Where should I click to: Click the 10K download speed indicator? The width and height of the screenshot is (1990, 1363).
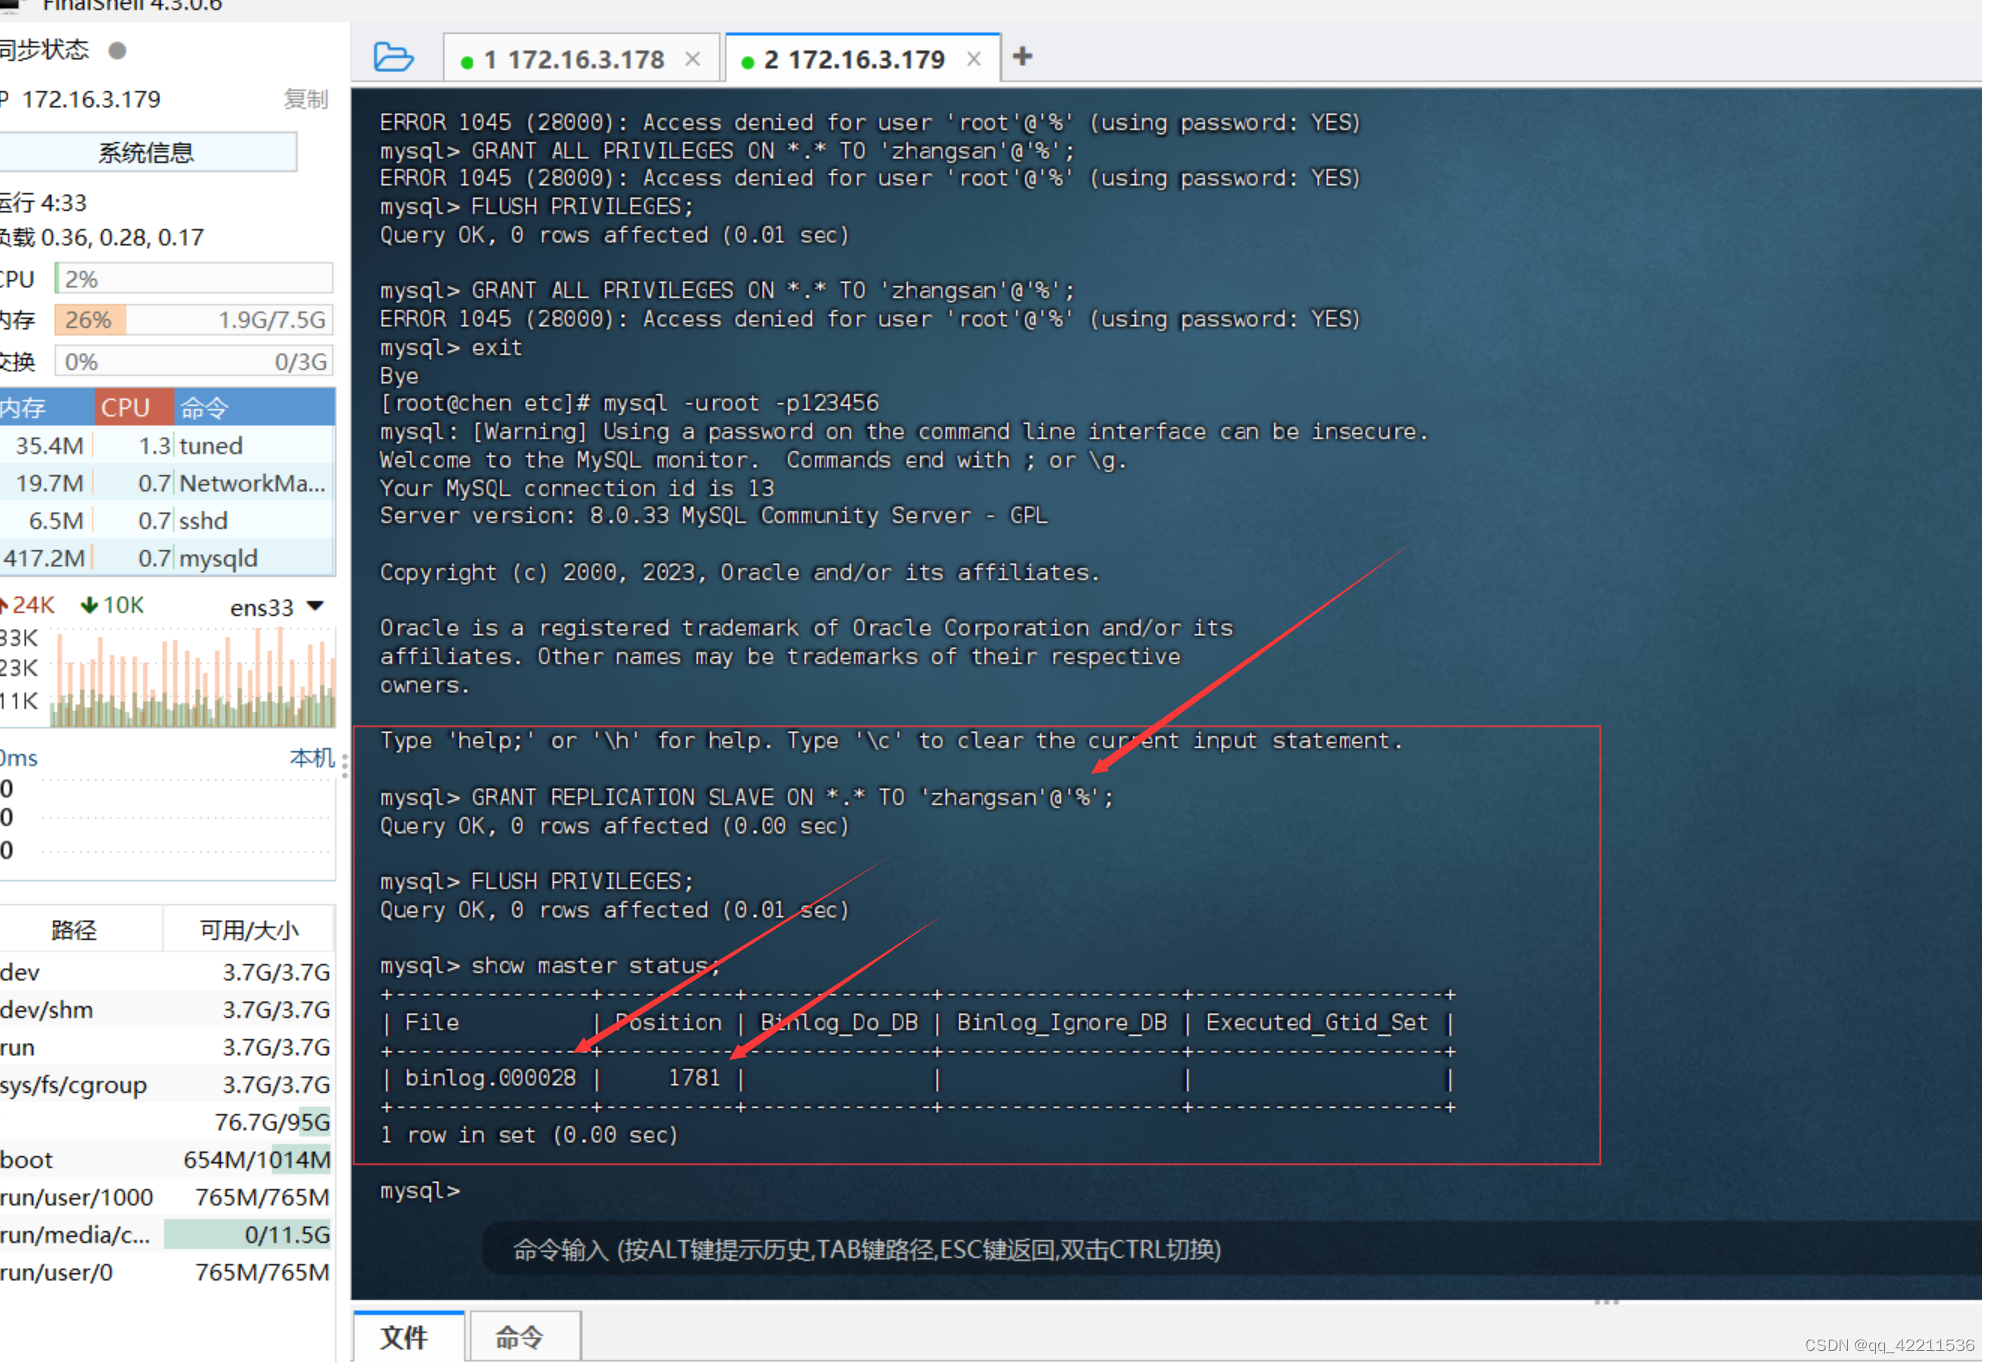pyautogui.click(x=112, y=605)
